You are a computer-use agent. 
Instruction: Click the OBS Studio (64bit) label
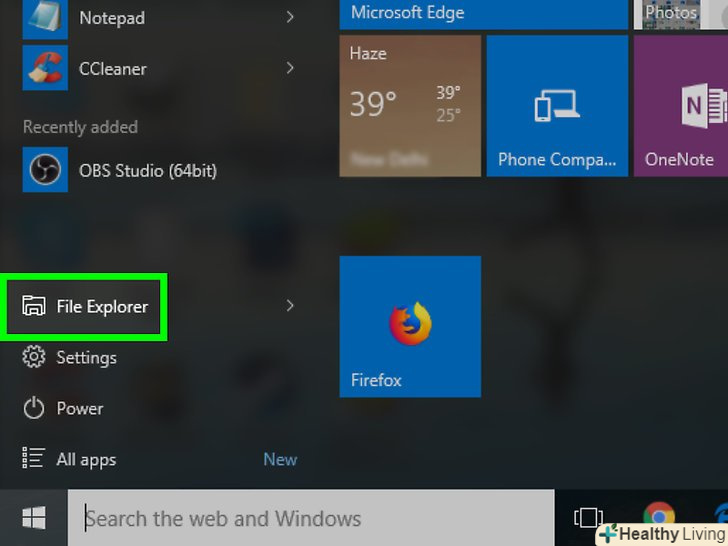148,170
